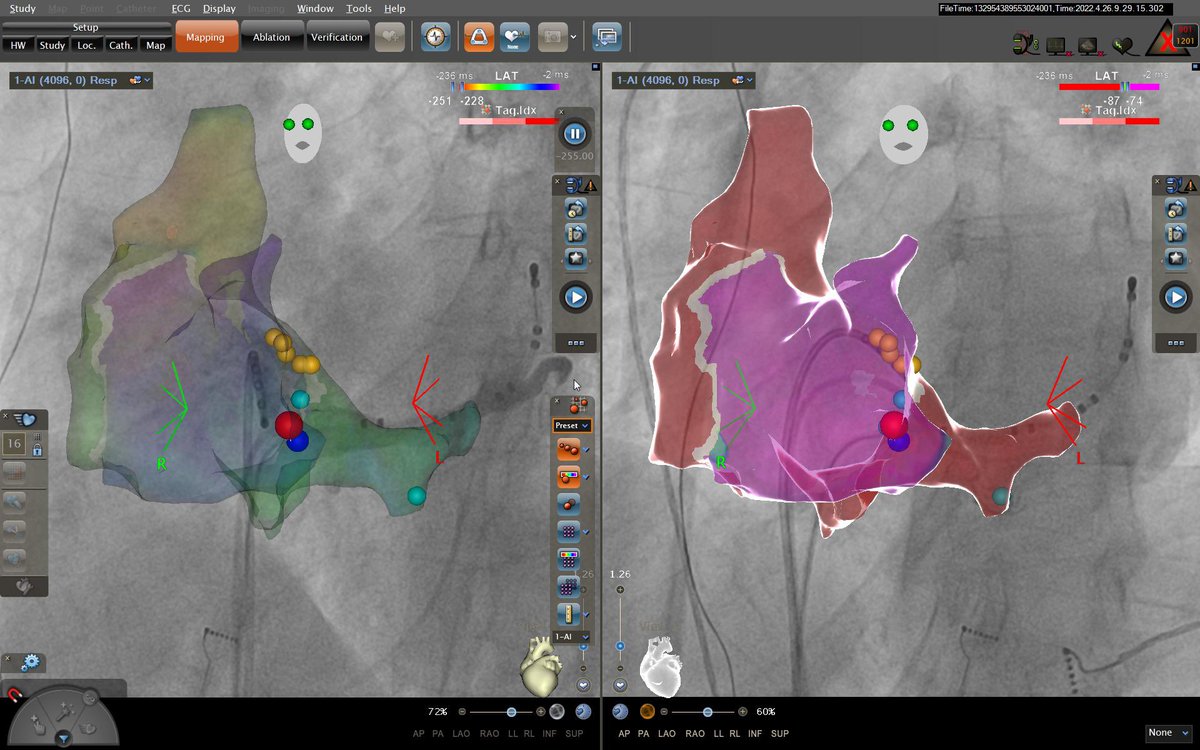1200x750 pixels.
Task: Click the red magnet icon
Action: pos(17,695)
